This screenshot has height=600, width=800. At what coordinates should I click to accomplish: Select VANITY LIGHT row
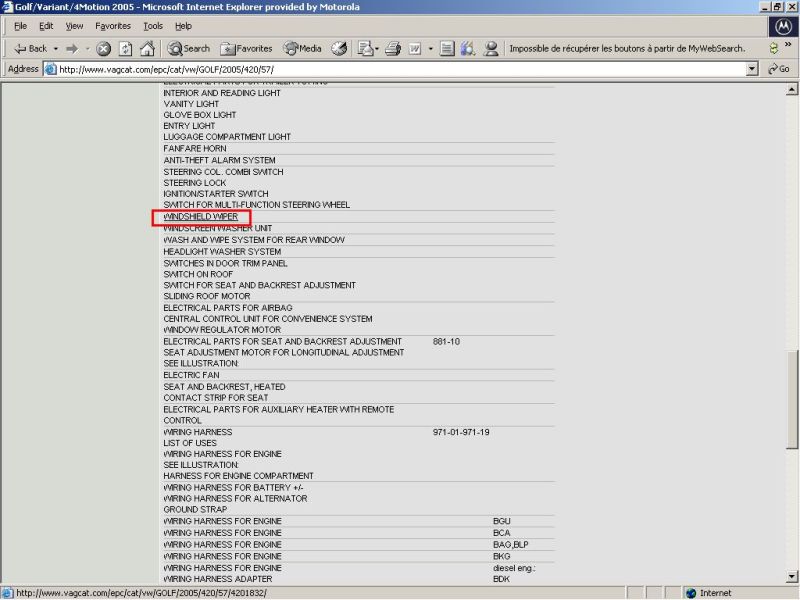point(191,104)
